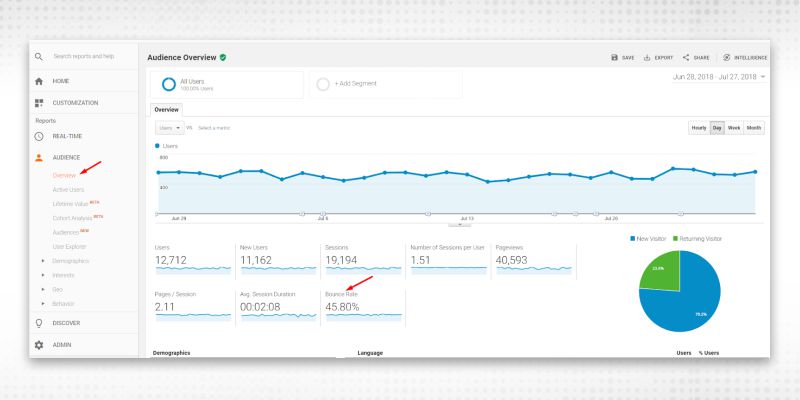The width and height of the screenshot is (800, 400).
Task: Open Audience Overview in sidebar
Action: [x=64, y=176]
